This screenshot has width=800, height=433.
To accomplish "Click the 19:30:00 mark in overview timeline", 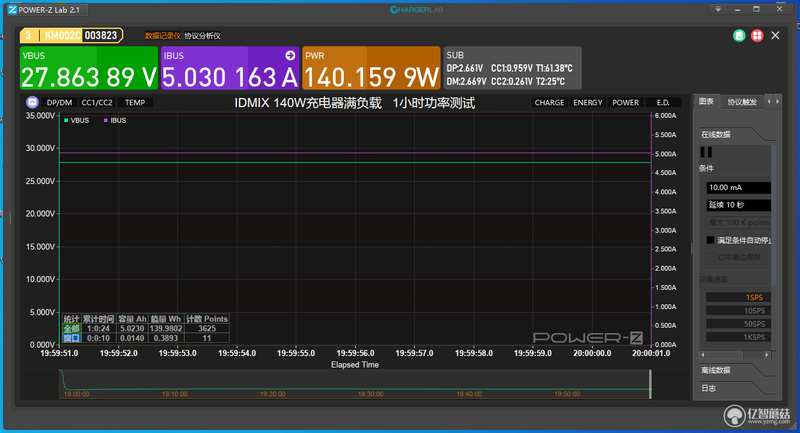I will point(370,394).
